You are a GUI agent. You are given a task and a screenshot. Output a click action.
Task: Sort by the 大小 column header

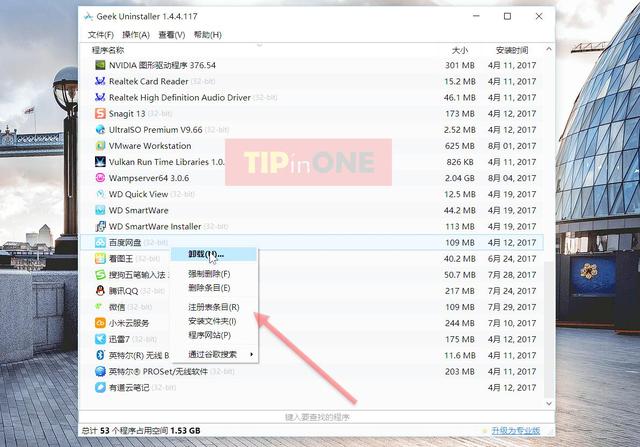tap(460, 50)
